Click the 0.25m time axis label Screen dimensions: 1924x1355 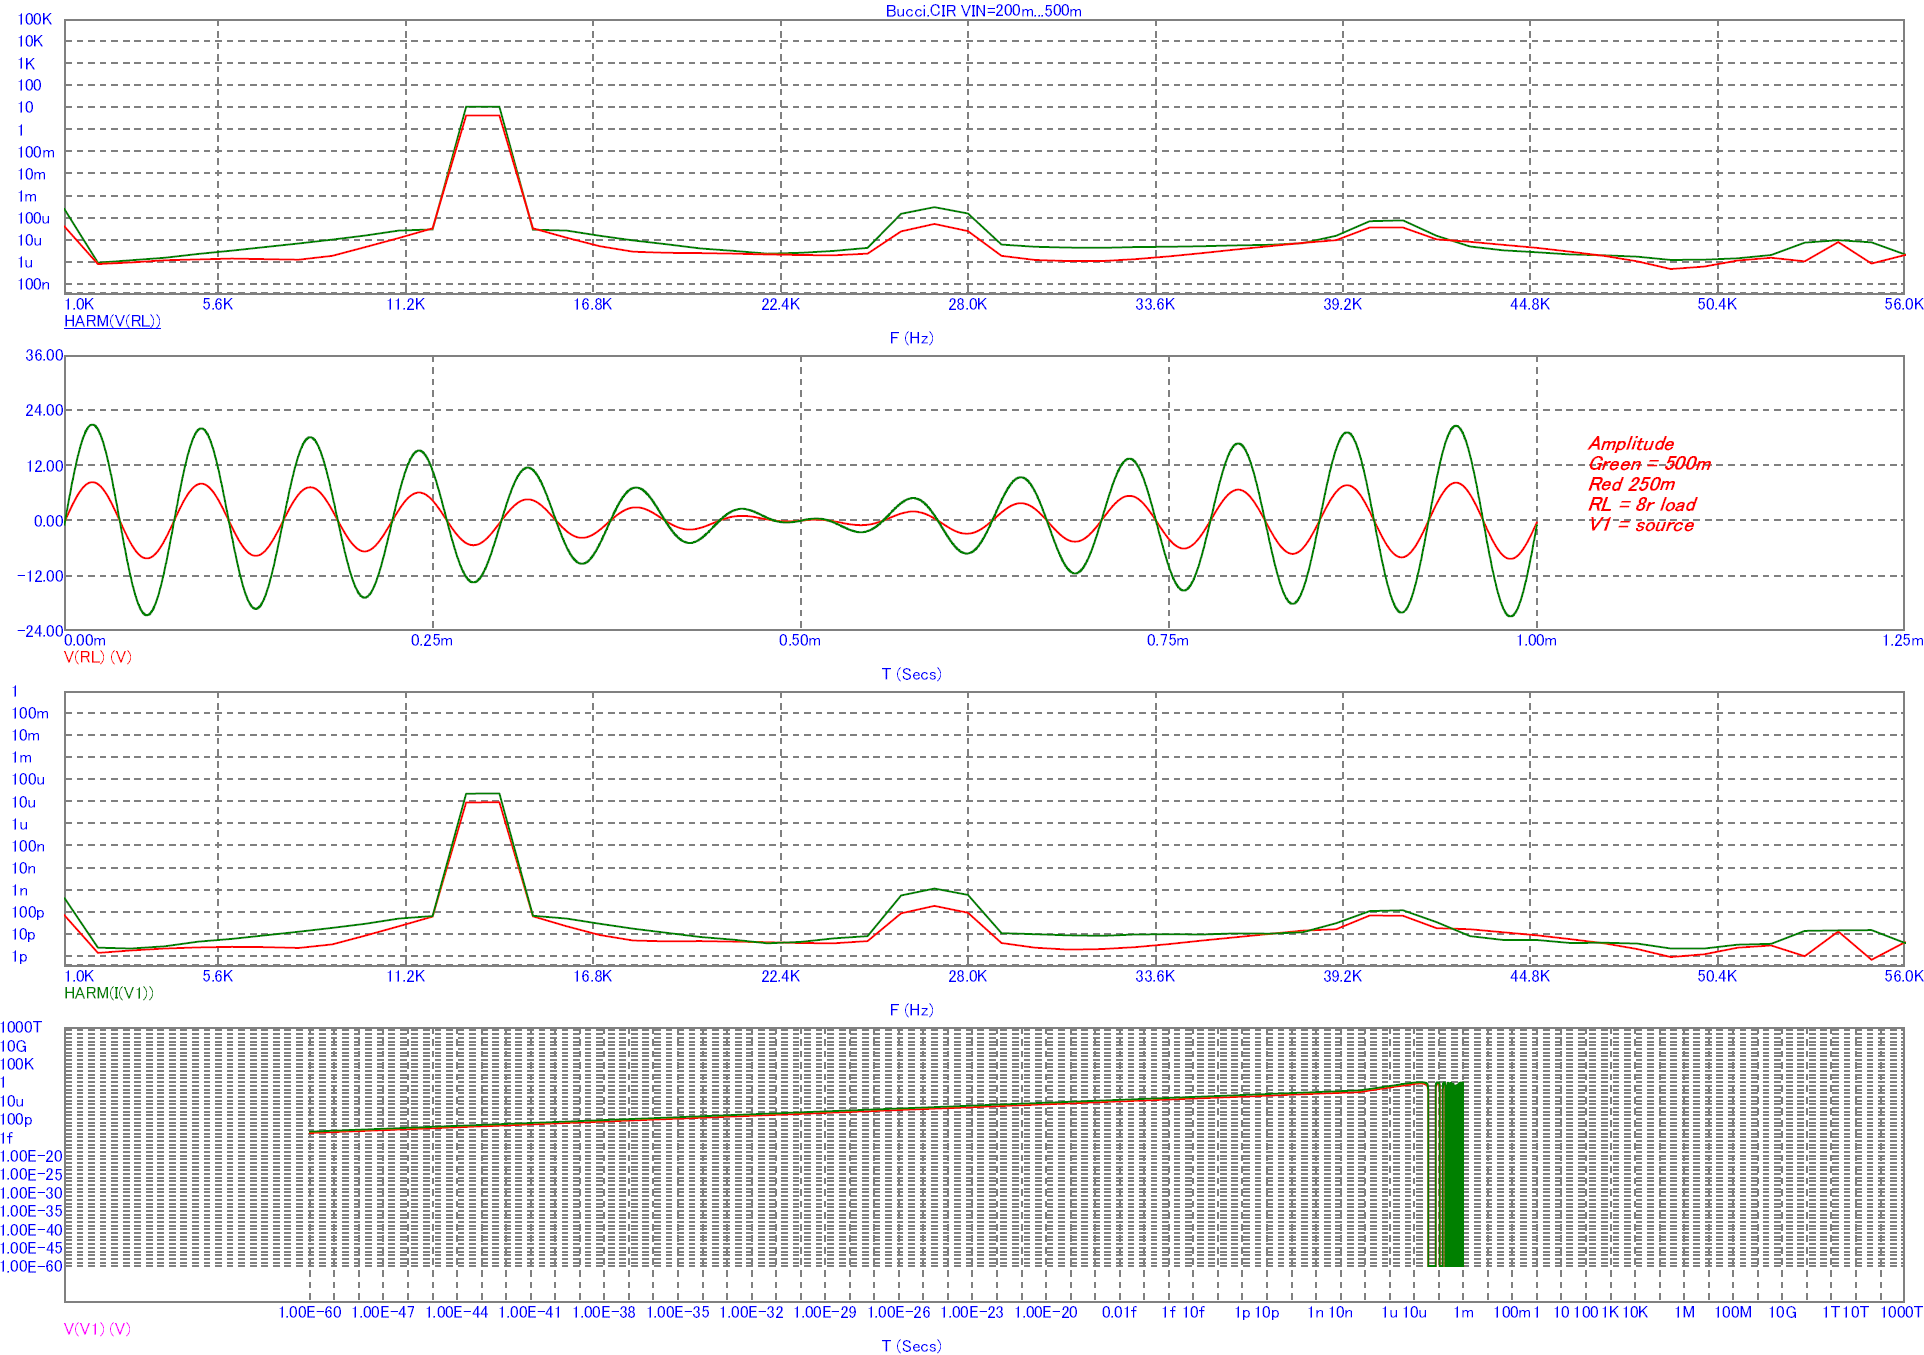(x=432, y=640)
